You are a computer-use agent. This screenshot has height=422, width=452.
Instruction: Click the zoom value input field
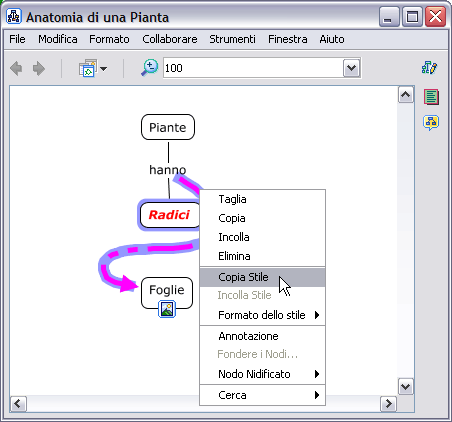tap(253, 68)
